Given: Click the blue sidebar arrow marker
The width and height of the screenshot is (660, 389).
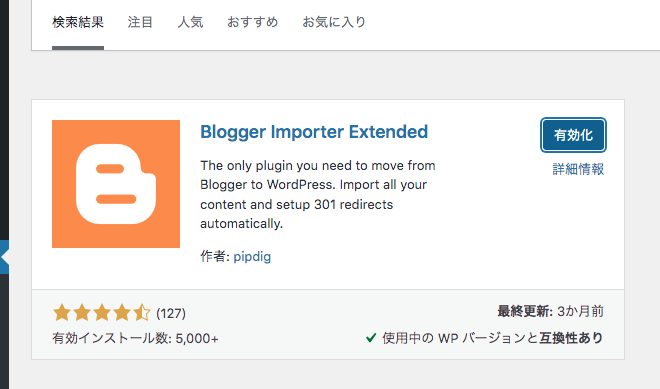Looking at the screenshot, I should [4, 257].
